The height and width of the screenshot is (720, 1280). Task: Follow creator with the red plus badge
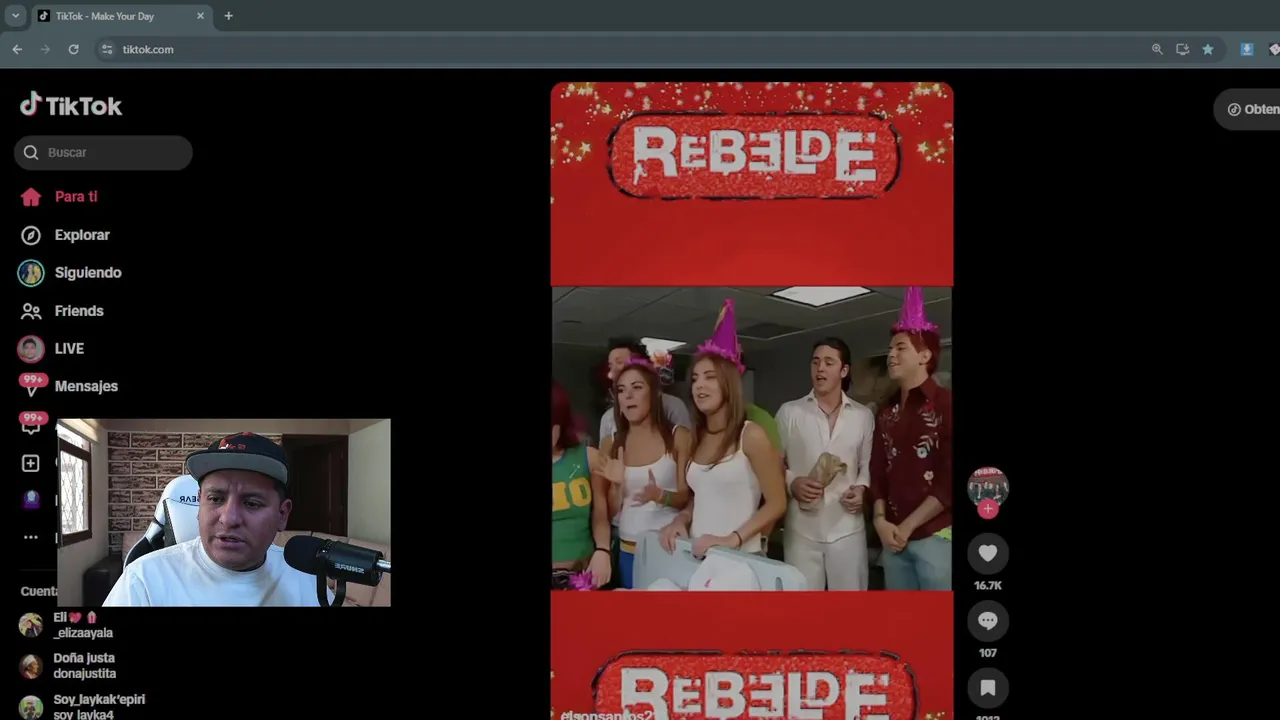988,509
